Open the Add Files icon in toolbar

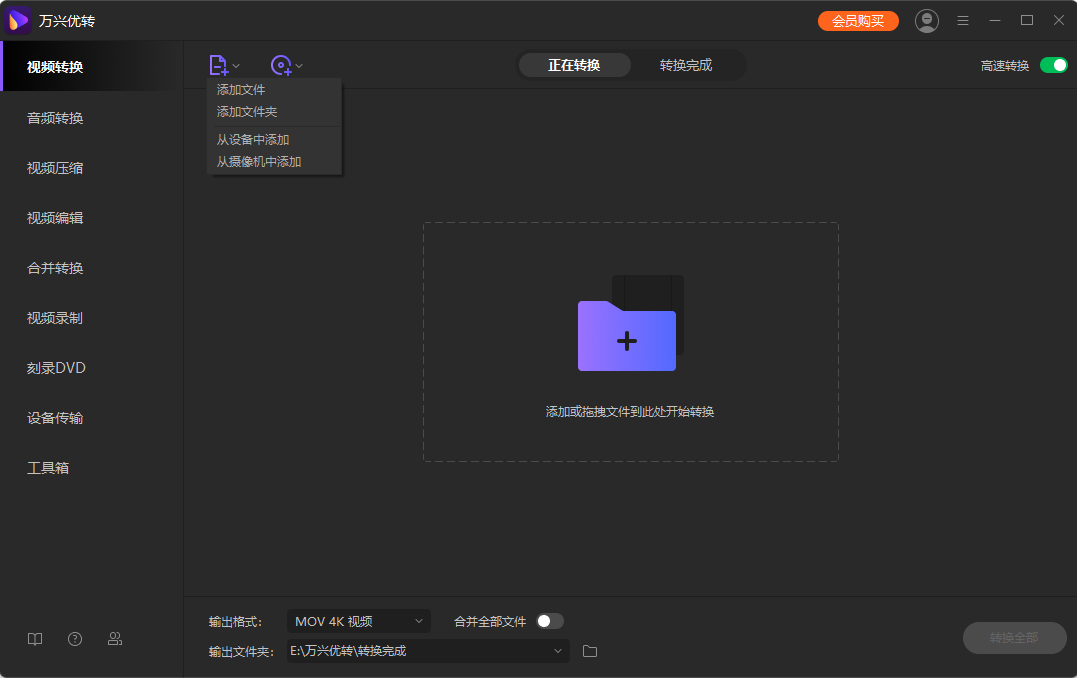(219, 64)
